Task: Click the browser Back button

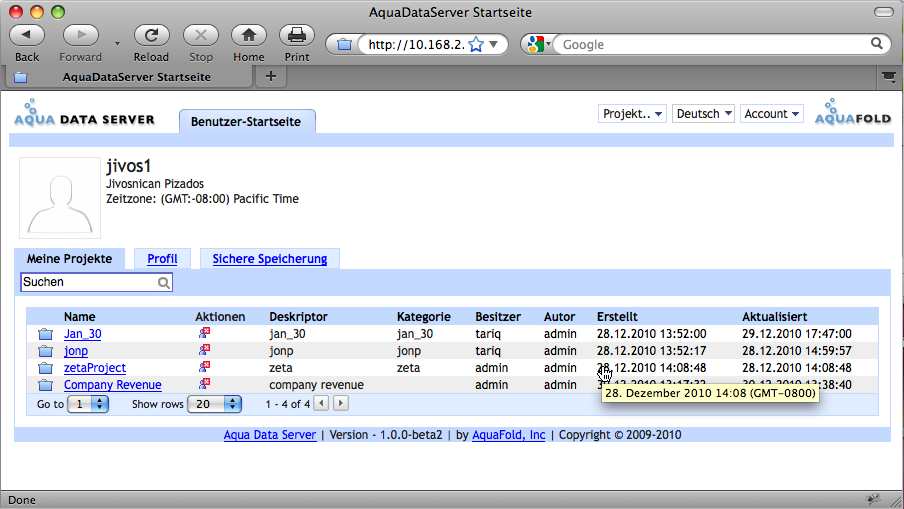Action: tap(27, 35)
